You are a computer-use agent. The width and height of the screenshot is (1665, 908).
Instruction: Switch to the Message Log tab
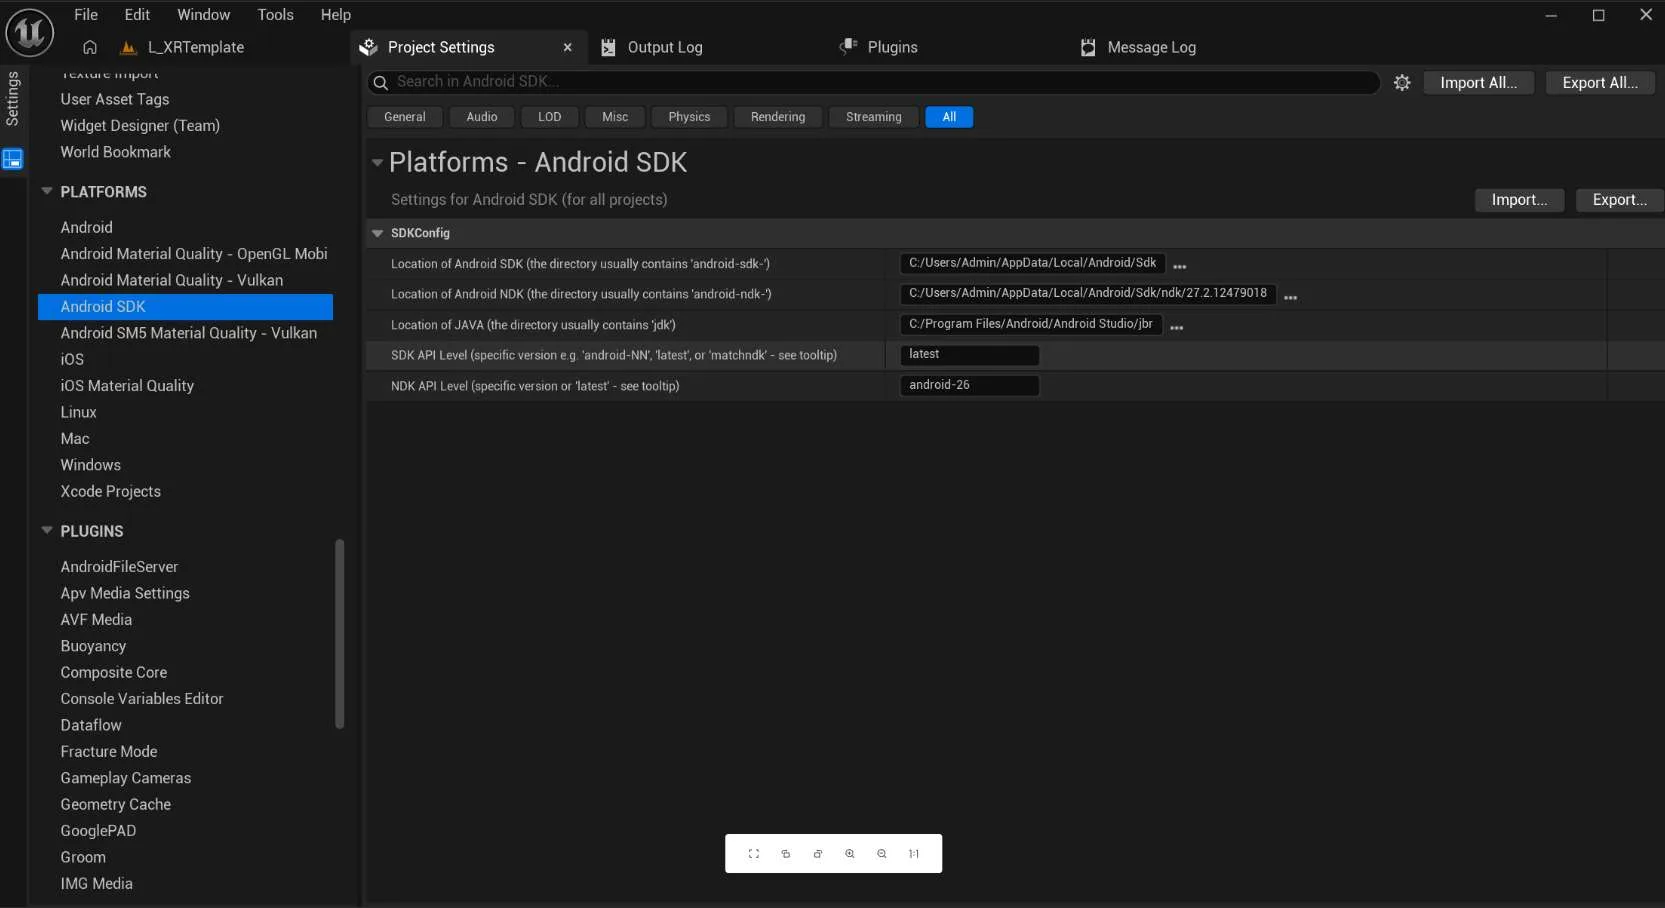pos(1152,47)
